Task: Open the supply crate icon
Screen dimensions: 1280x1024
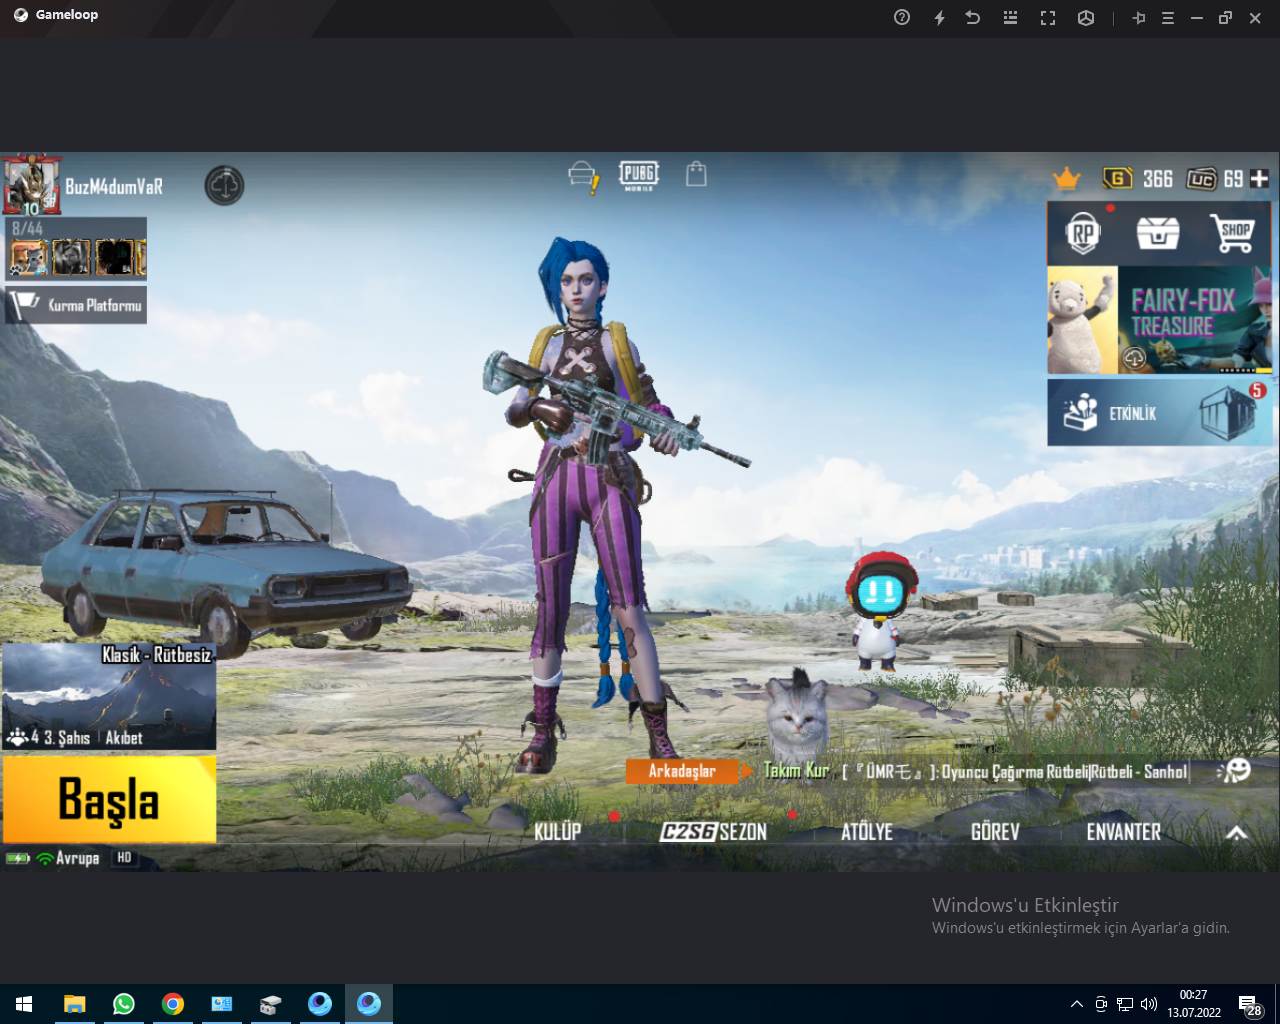Action: [x=1158, y=233]
